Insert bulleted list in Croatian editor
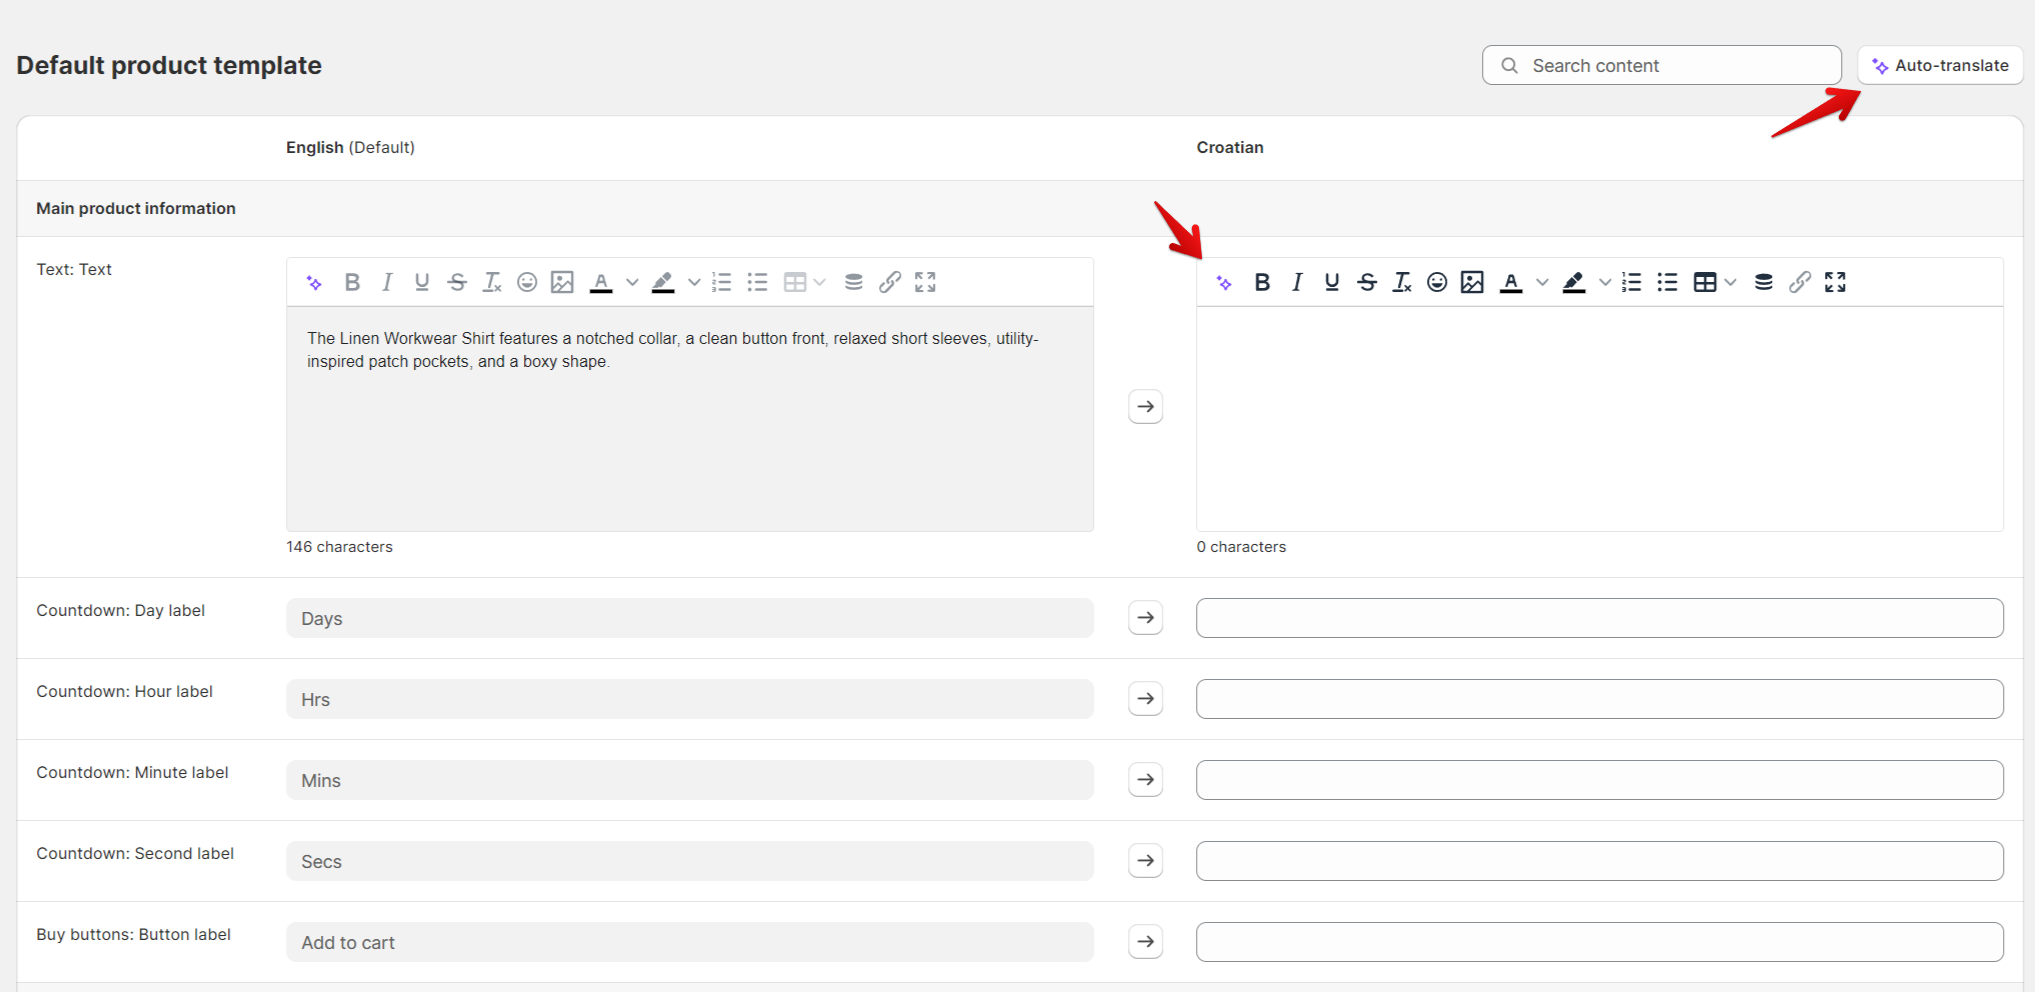The width and height of the screenshot is (2035, 992). click(1667, 283)
